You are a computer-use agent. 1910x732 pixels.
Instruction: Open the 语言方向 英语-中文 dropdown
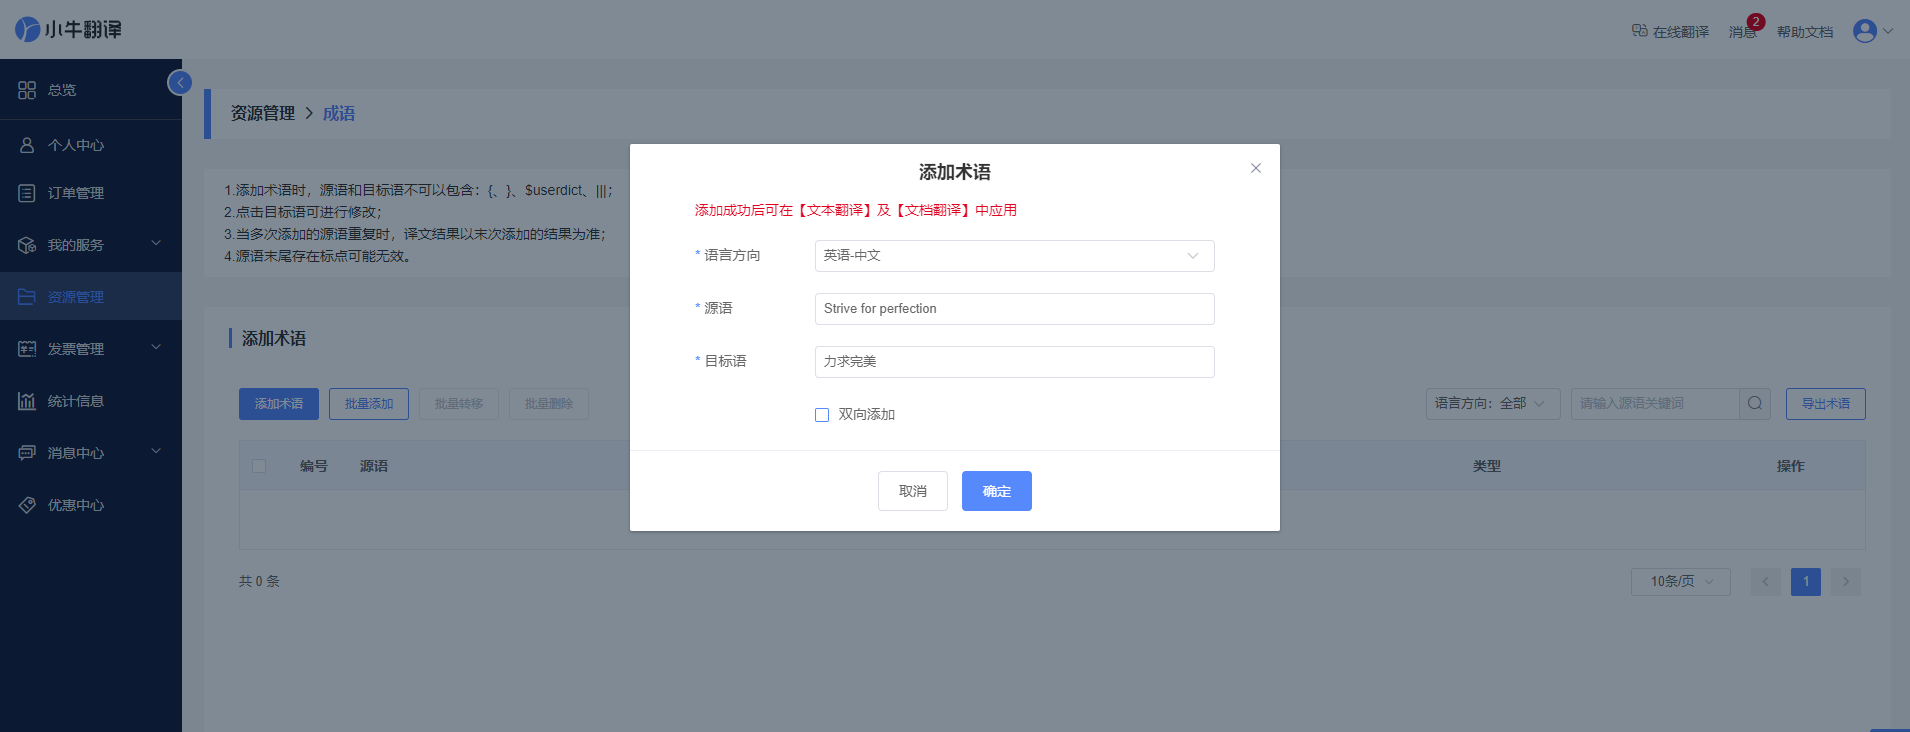(x=1014, y=256)
